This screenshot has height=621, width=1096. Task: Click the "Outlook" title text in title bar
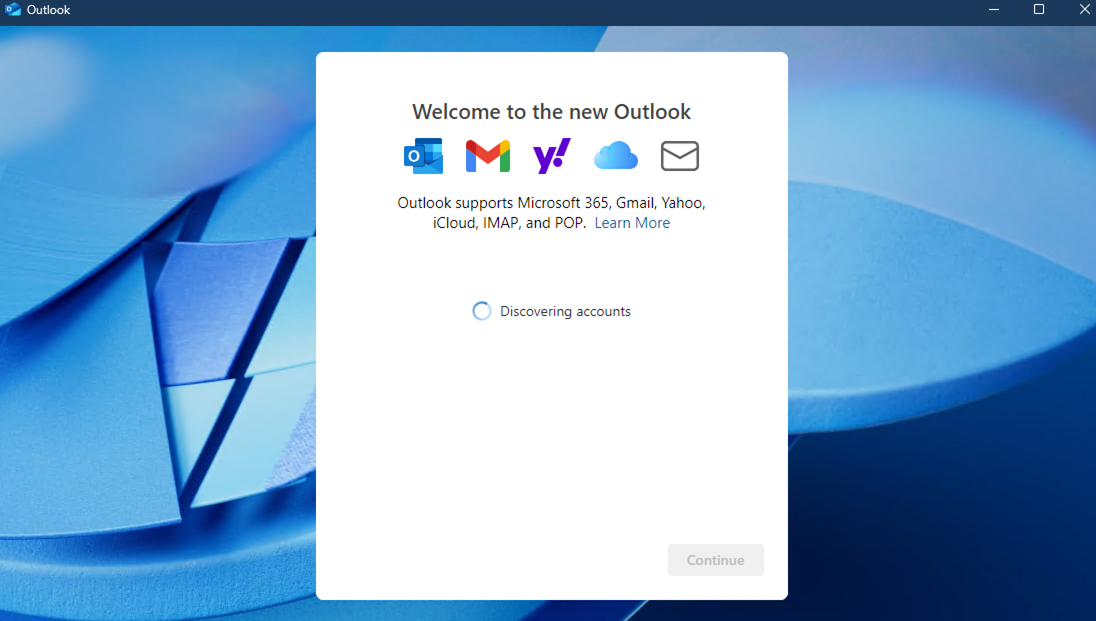48,10
